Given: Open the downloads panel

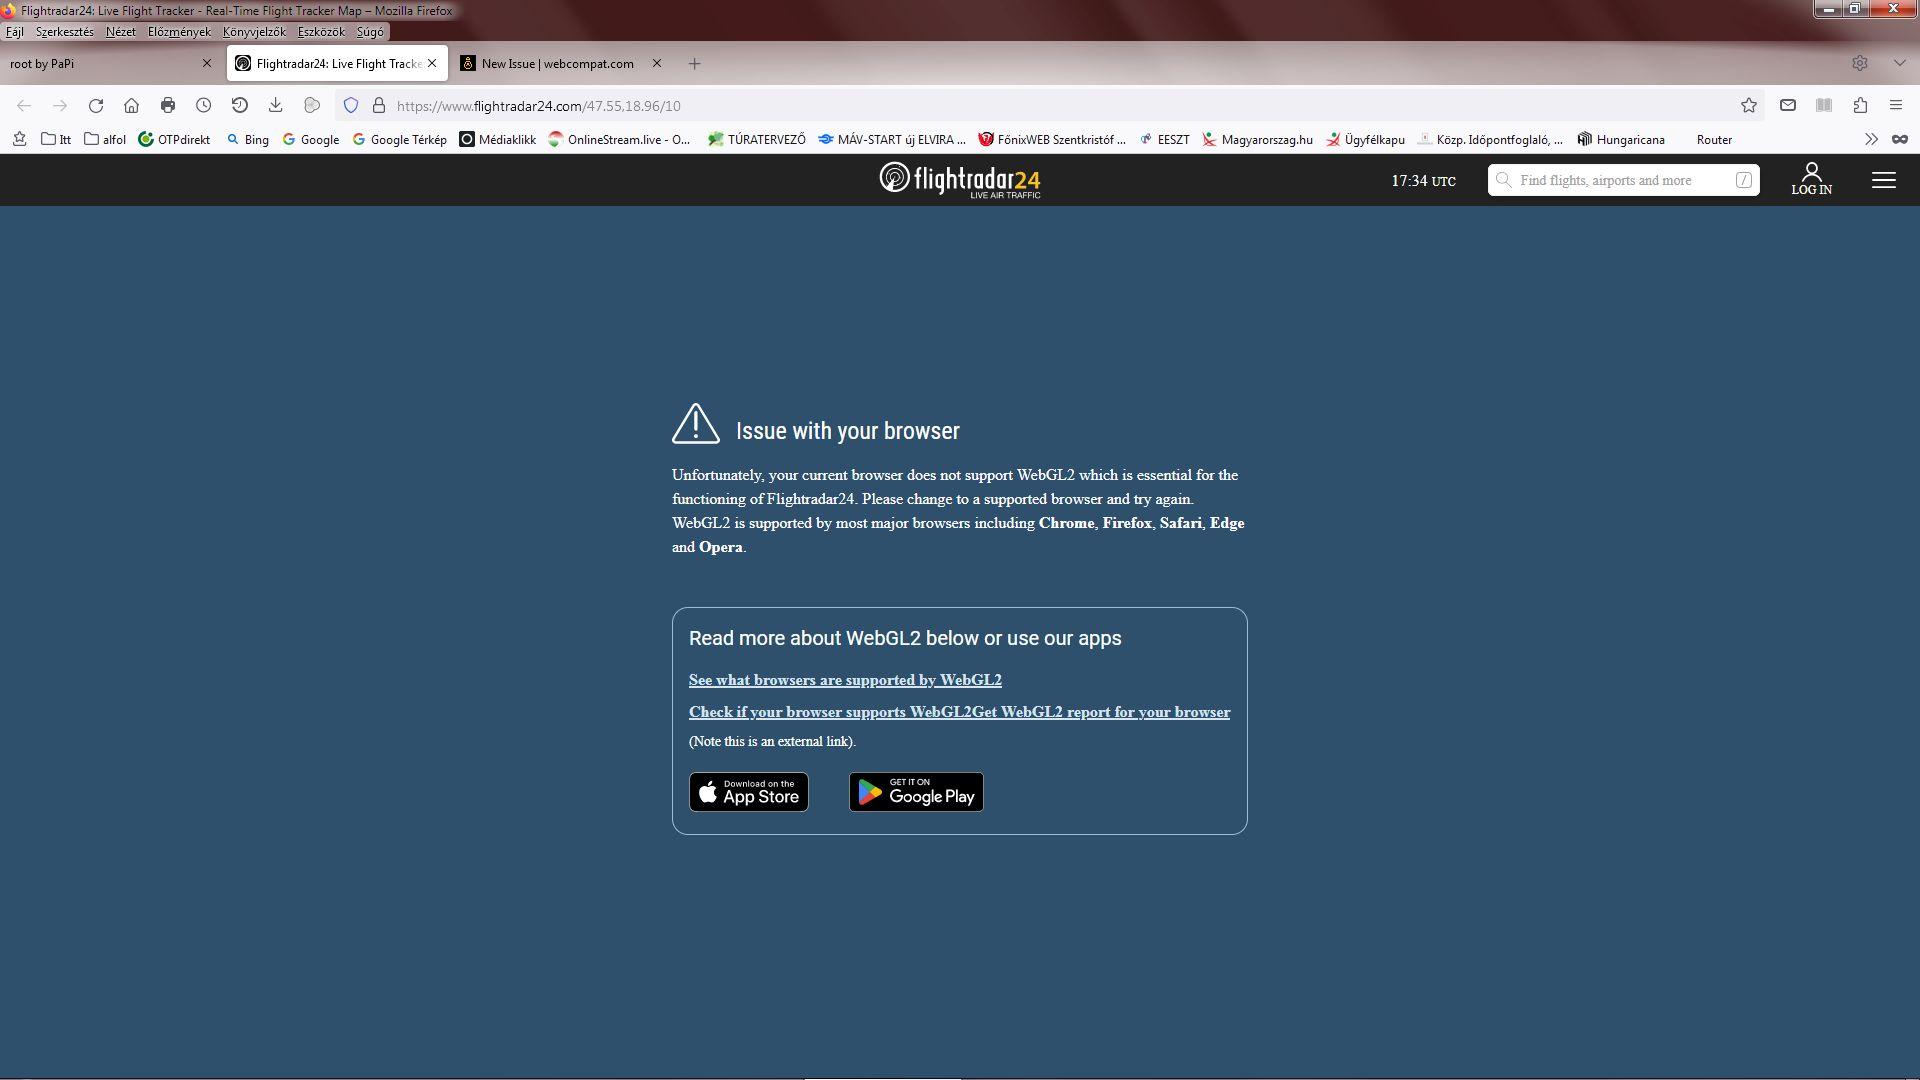Looking at the screenshot, I should (x=276, y=106).
